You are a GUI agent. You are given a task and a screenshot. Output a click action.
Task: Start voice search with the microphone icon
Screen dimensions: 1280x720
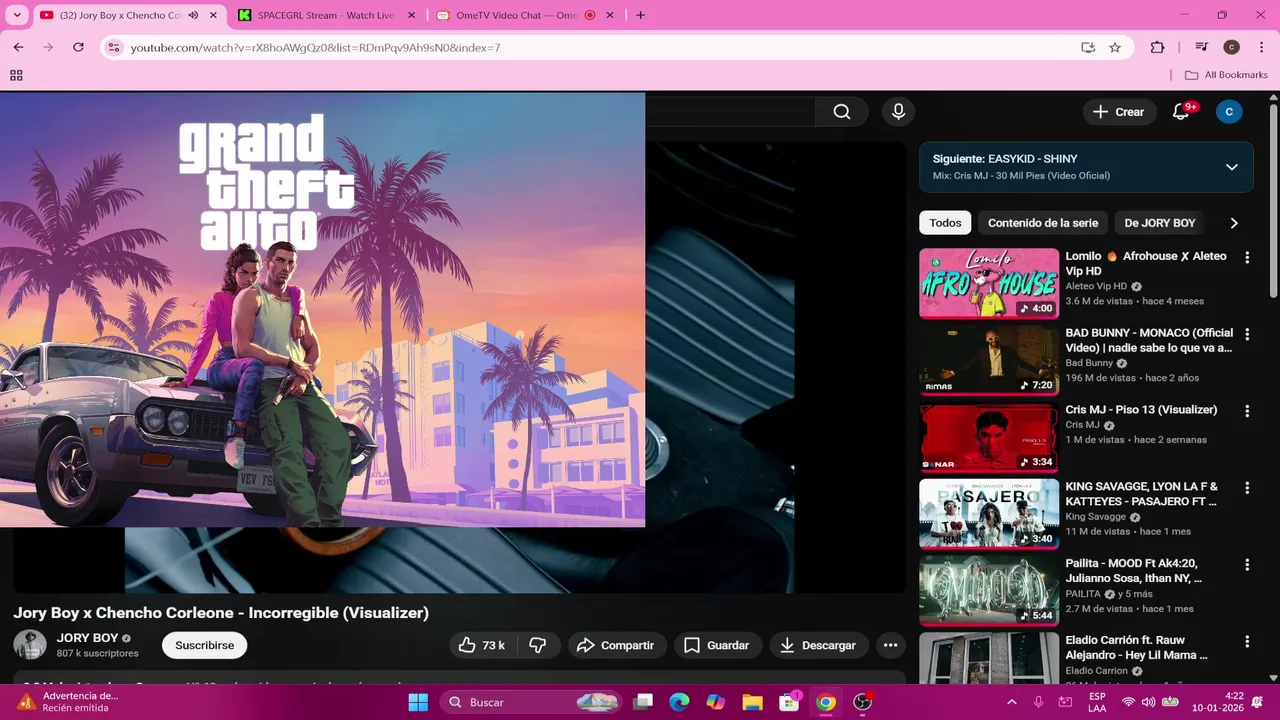[x=898, y=112]
